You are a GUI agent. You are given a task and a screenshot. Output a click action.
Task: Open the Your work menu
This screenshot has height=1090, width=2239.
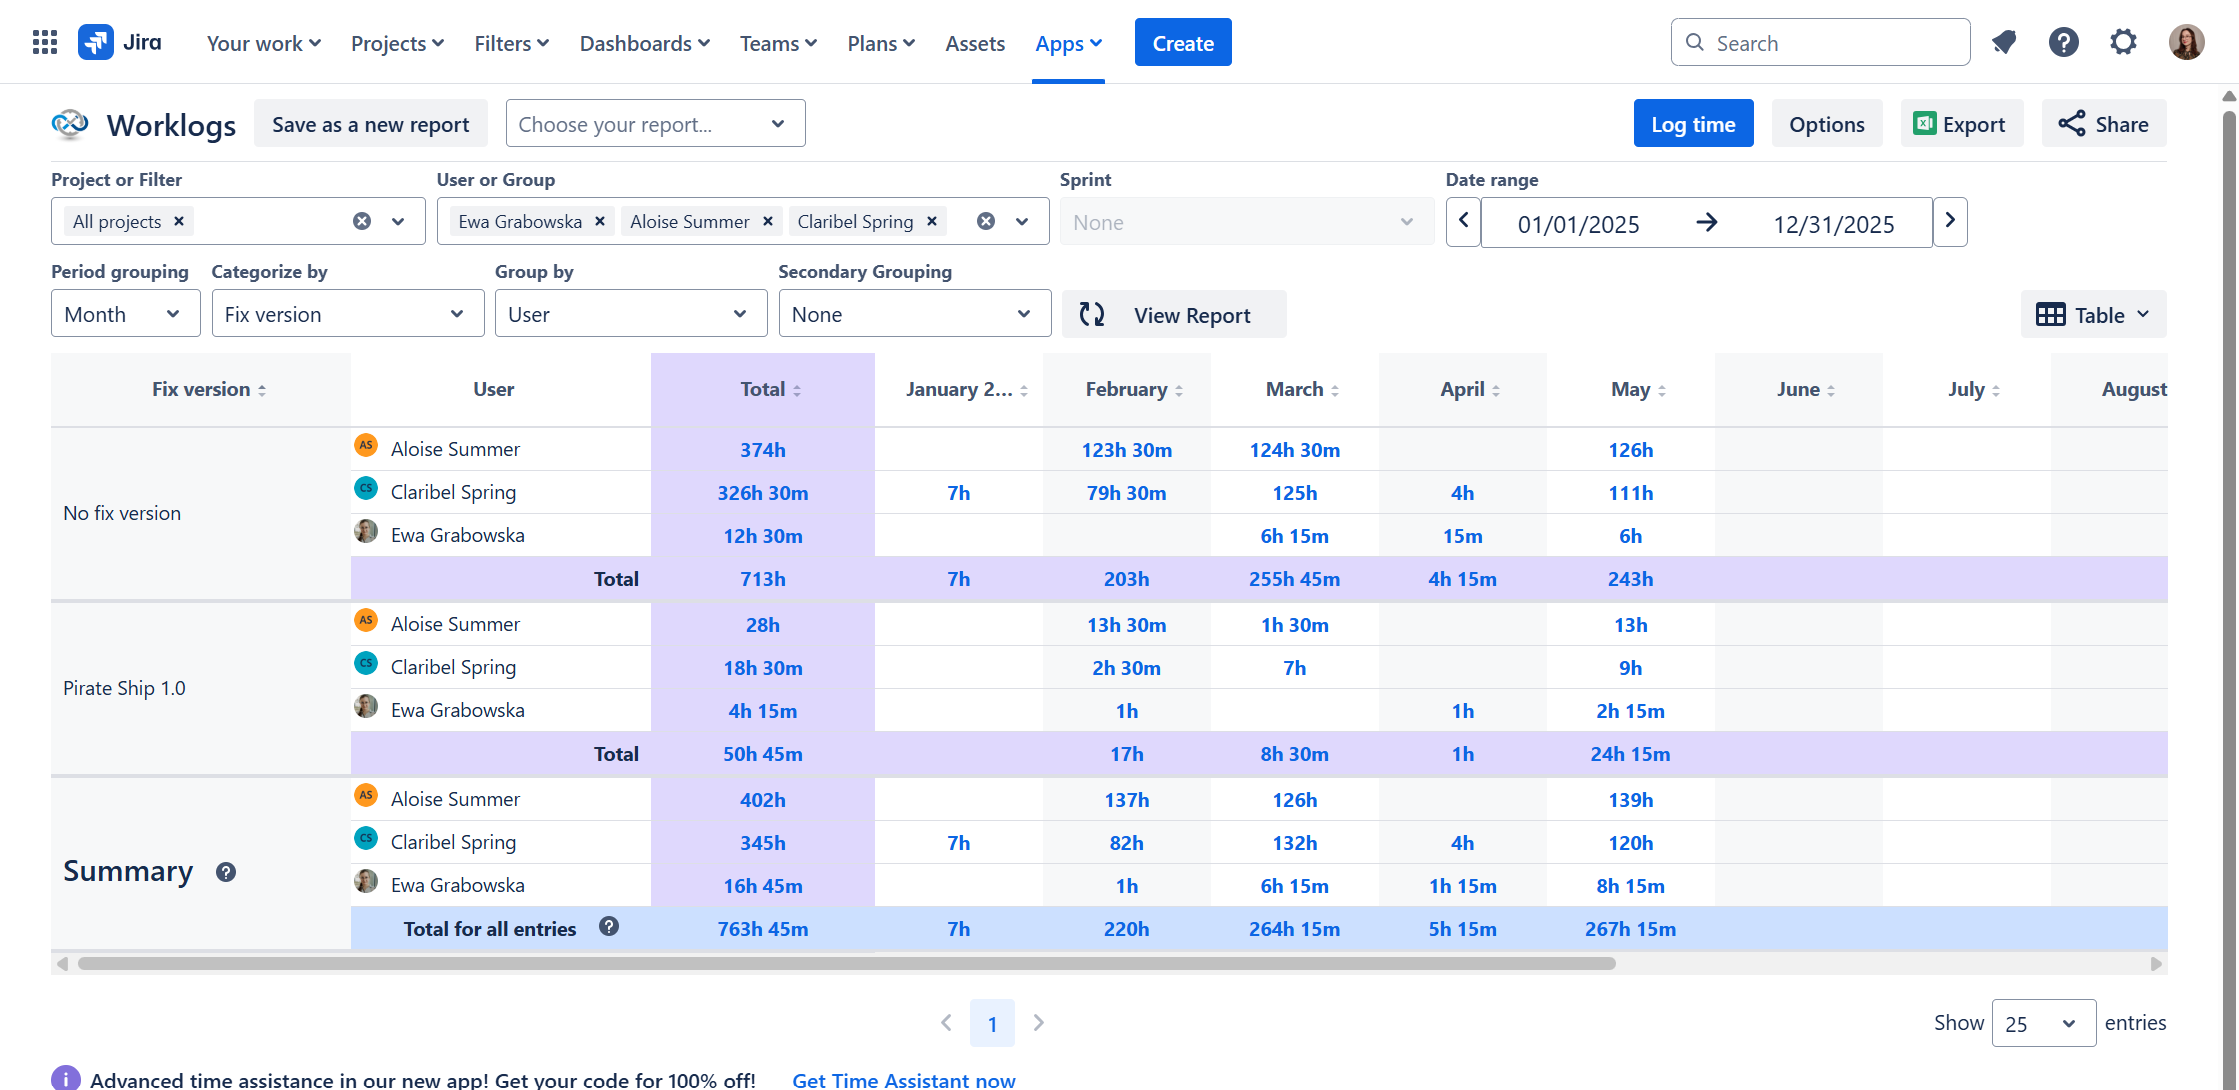click(264, 43)
